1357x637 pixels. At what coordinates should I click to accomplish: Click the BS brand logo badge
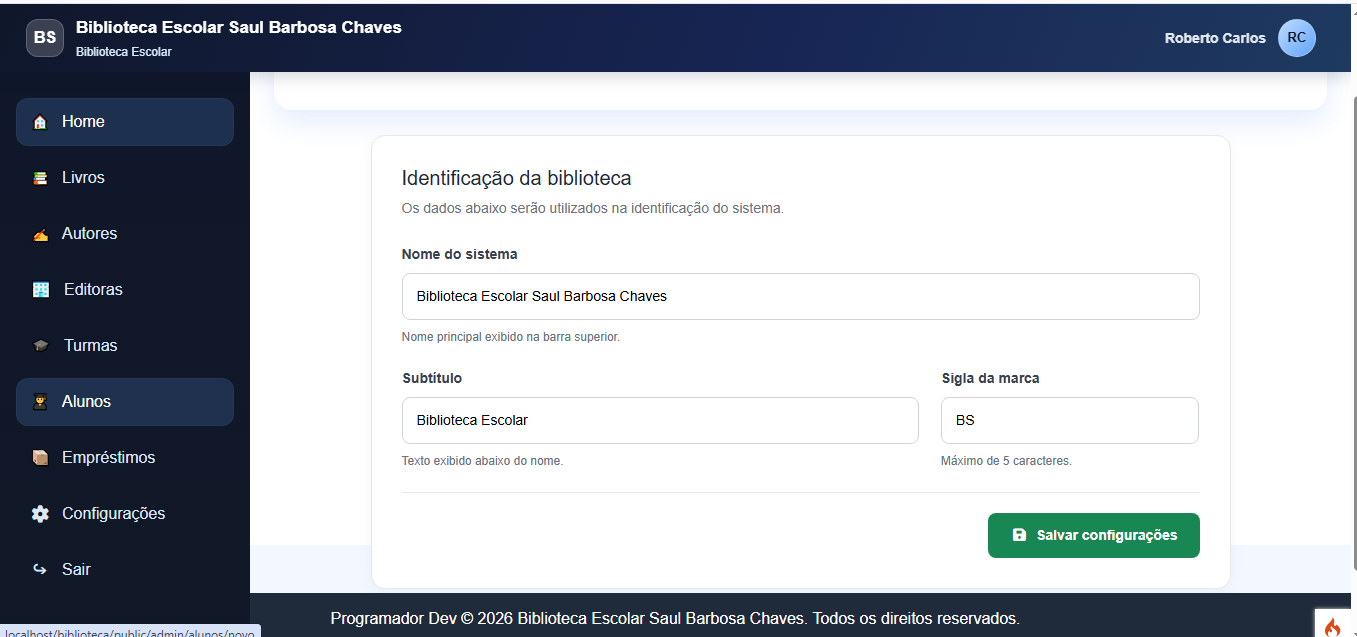pos(45,38)
